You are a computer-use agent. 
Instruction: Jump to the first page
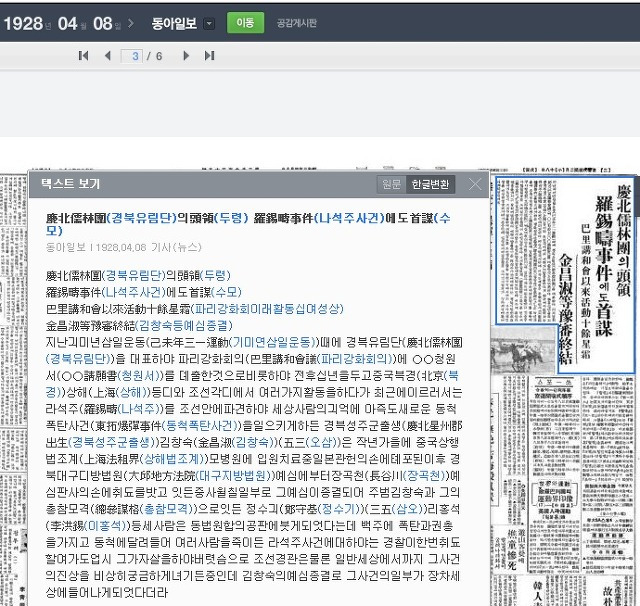click(83, 55)
